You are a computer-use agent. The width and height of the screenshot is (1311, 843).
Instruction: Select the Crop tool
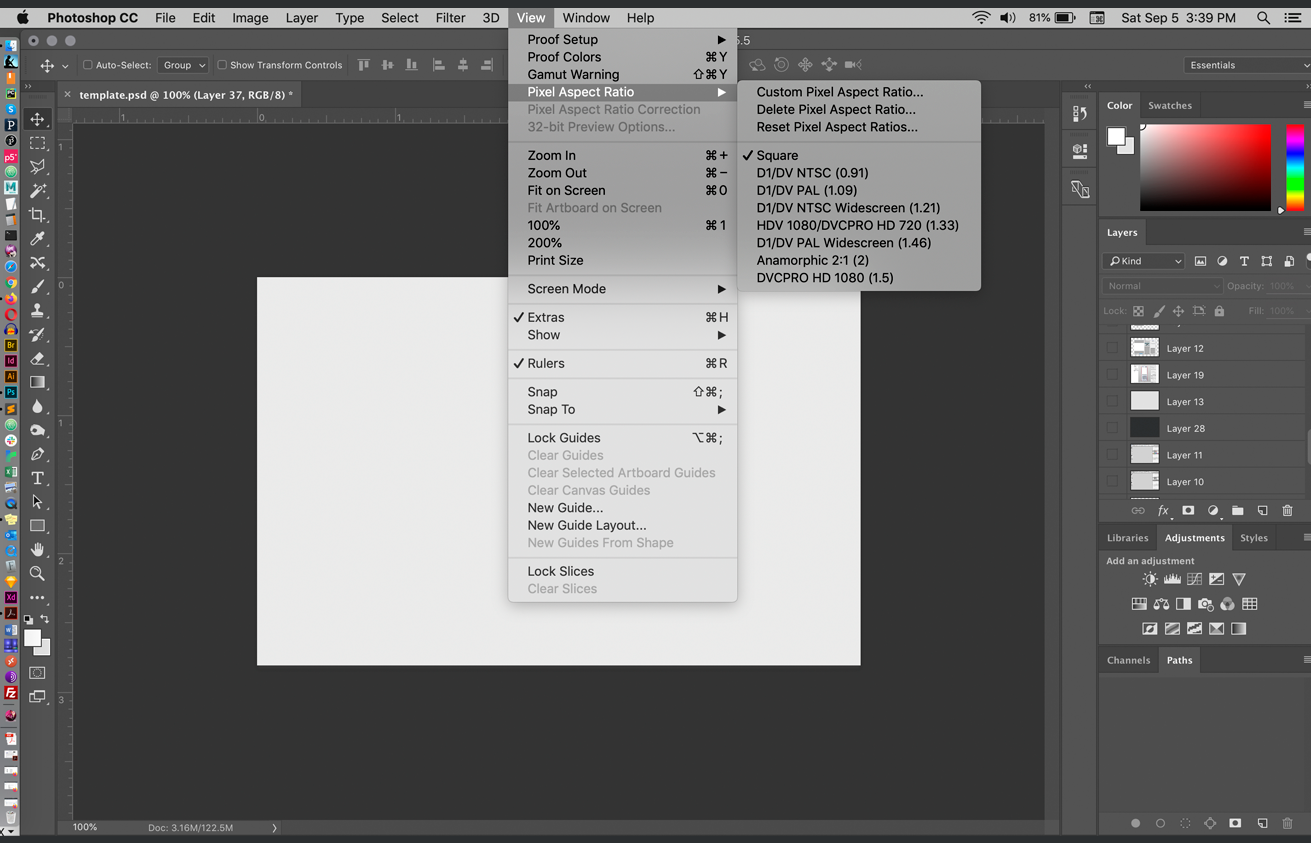pos(37,215)
